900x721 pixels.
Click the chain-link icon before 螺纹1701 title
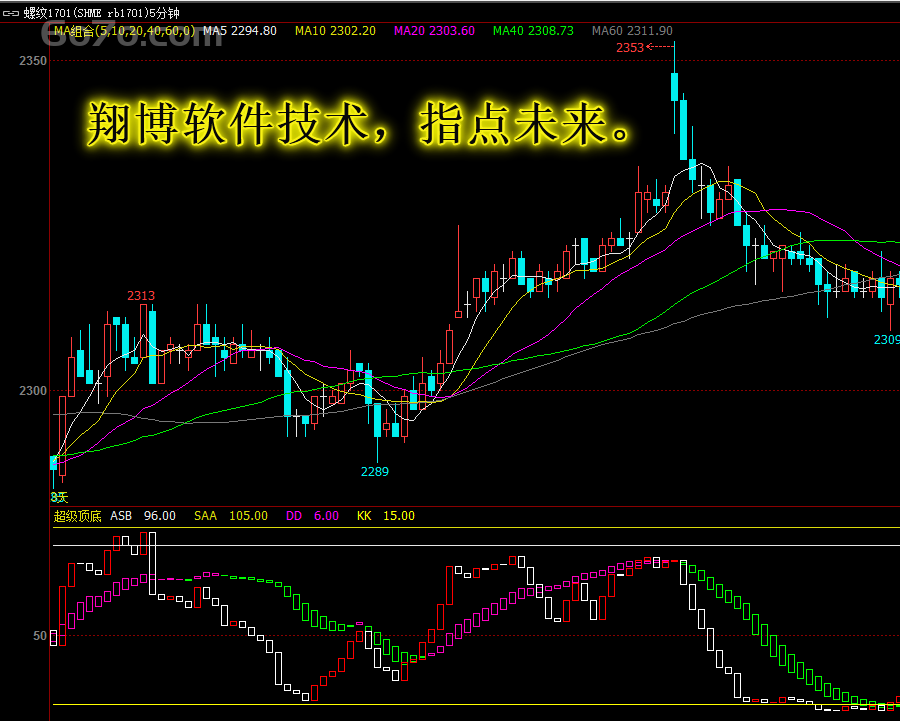click(11, 13)
